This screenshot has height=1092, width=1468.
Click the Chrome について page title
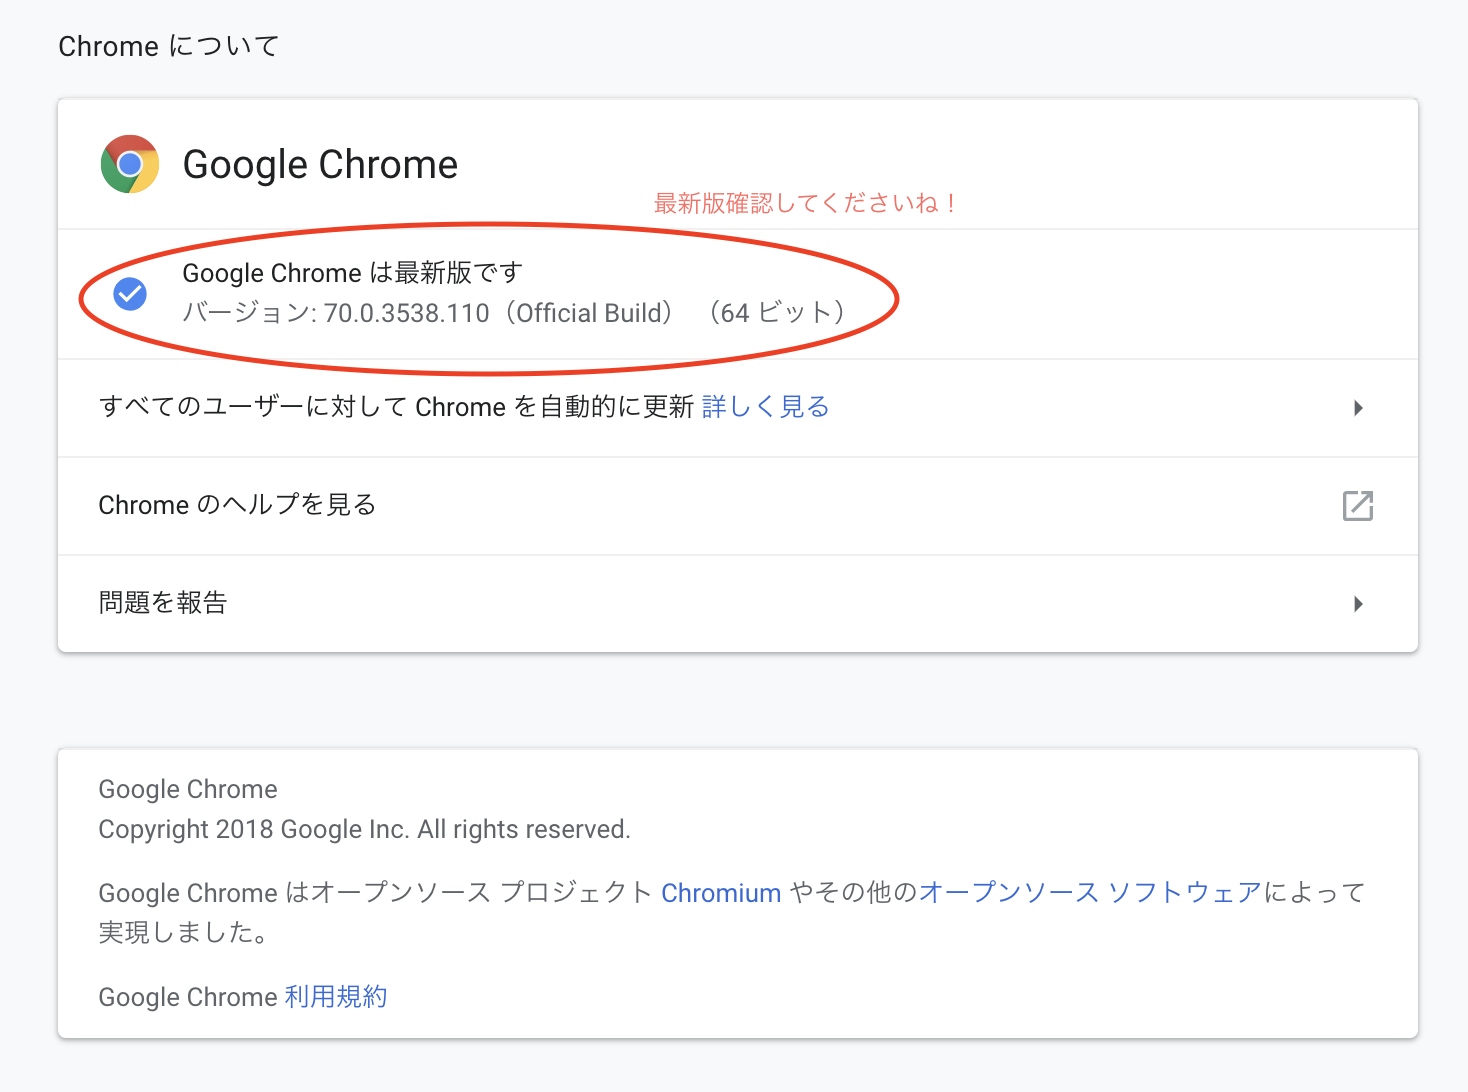168,46
